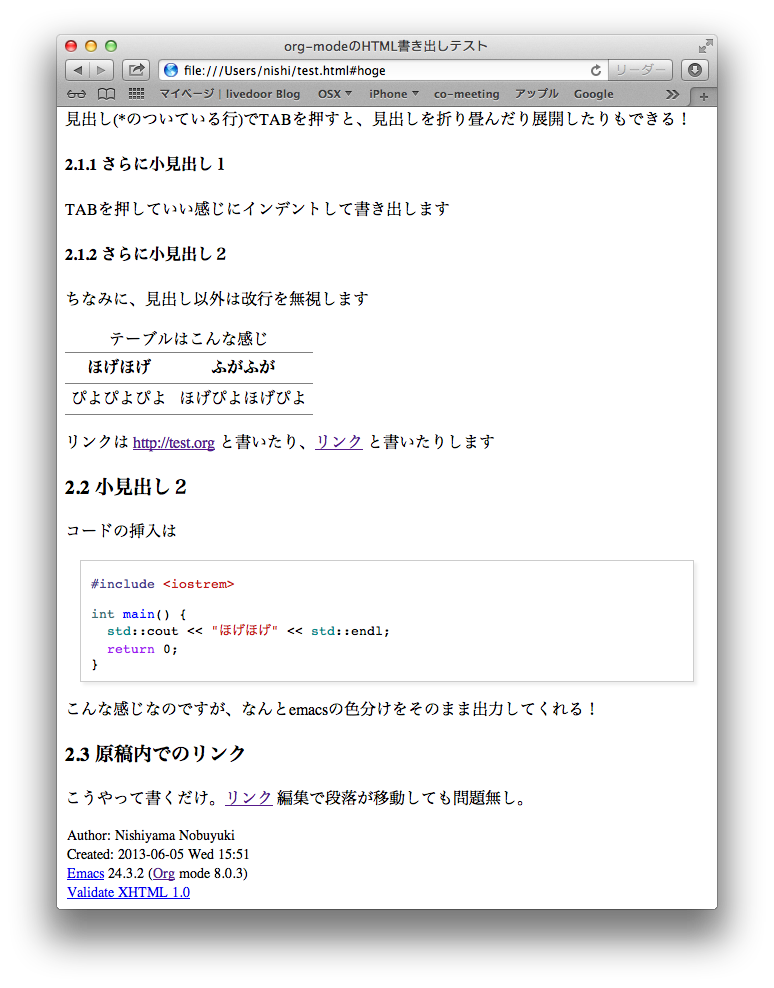Open the アップル bookmark
This screenshot has width=774, height=988.
(536, 94)
